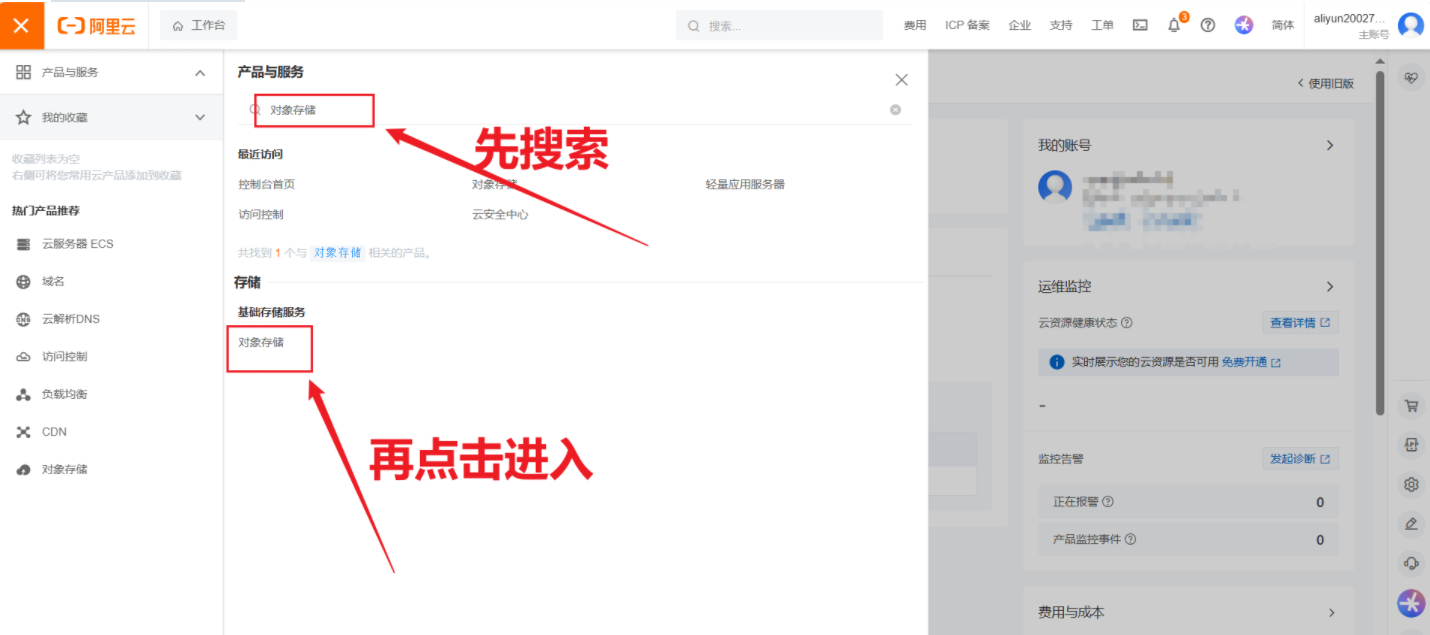The image size is (1430, 635).
Task: Show help for 云资源健康状态
Action: tap(1127, 323)
